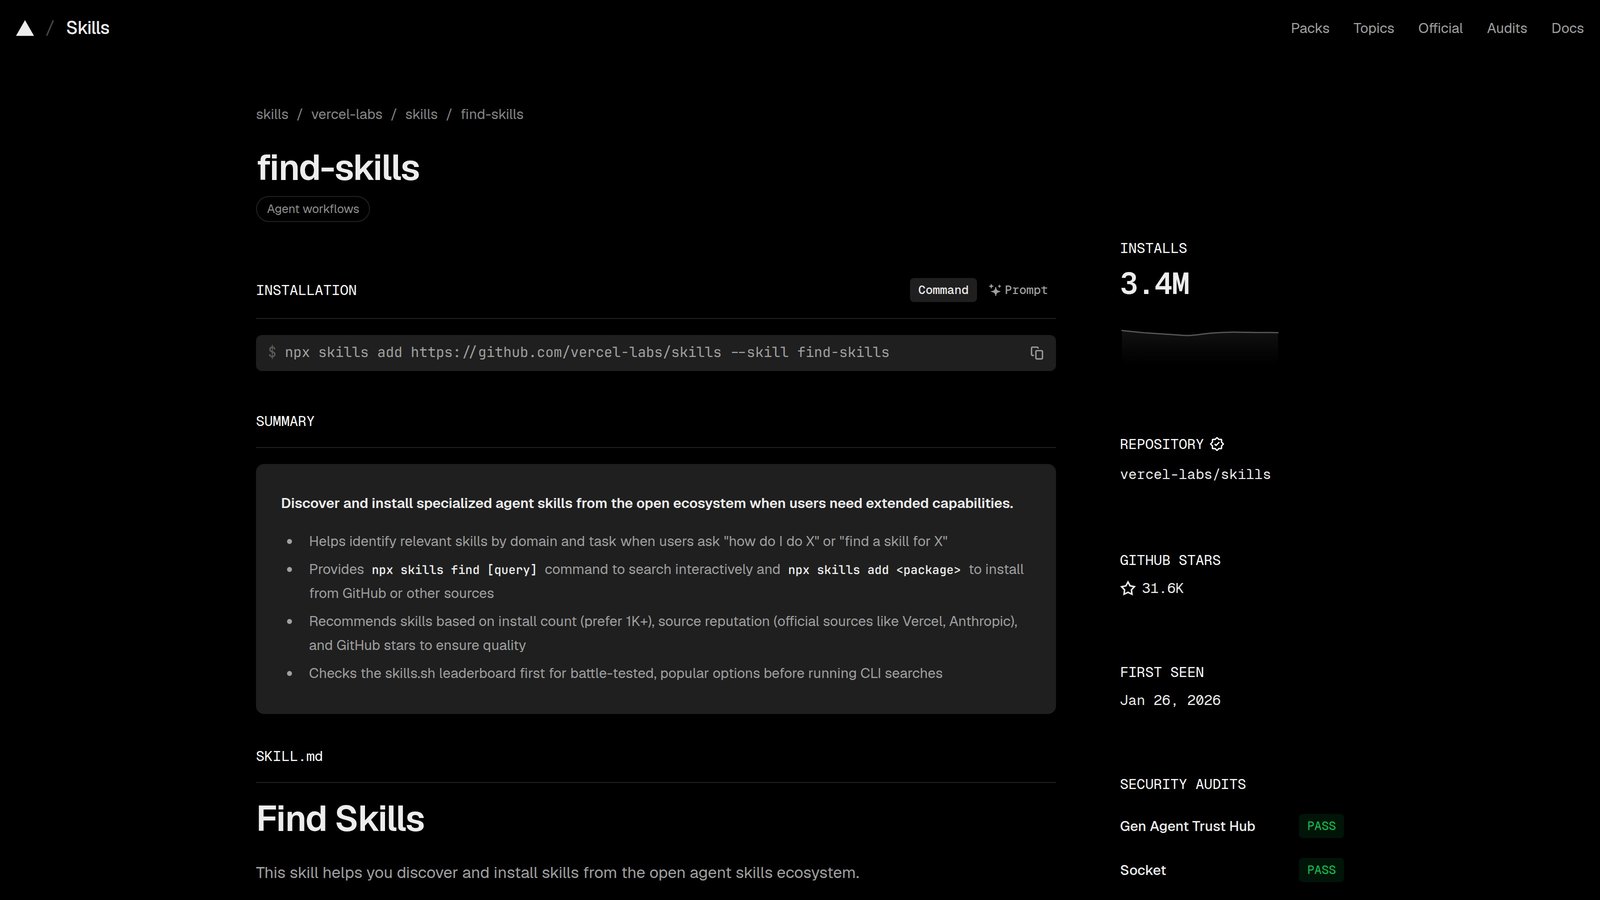Click the INSTALLATION section label

coord(306,290)
